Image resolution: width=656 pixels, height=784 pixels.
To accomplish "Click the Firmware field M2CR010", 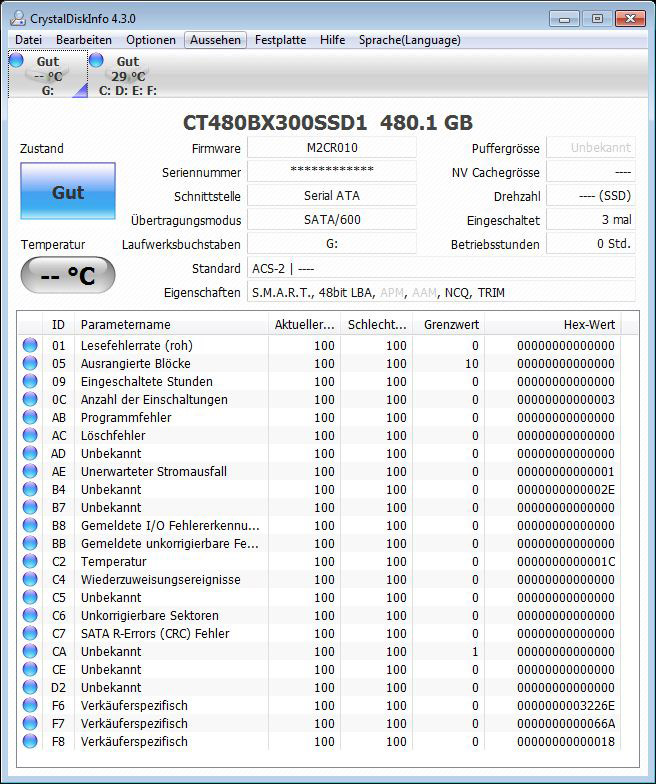I will coord(332,148).
